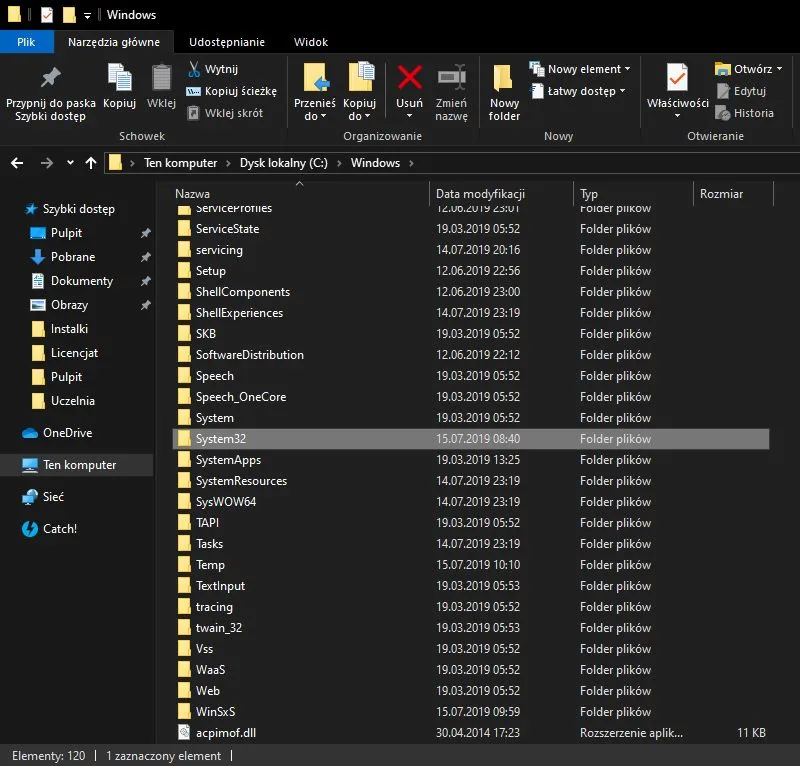Image resolution: width=800 pixels, height=766 pixels.
Task: Select the Wytnij (Cut) icon
Action: click(x=196, y=68)
